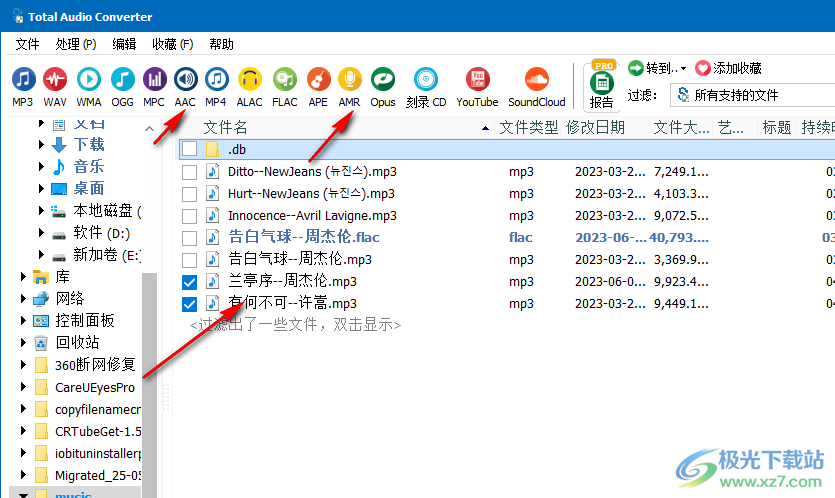The image size is (835, 498).
Task: Expand the 软件 (D:) drive node
Action: (41, 233)
